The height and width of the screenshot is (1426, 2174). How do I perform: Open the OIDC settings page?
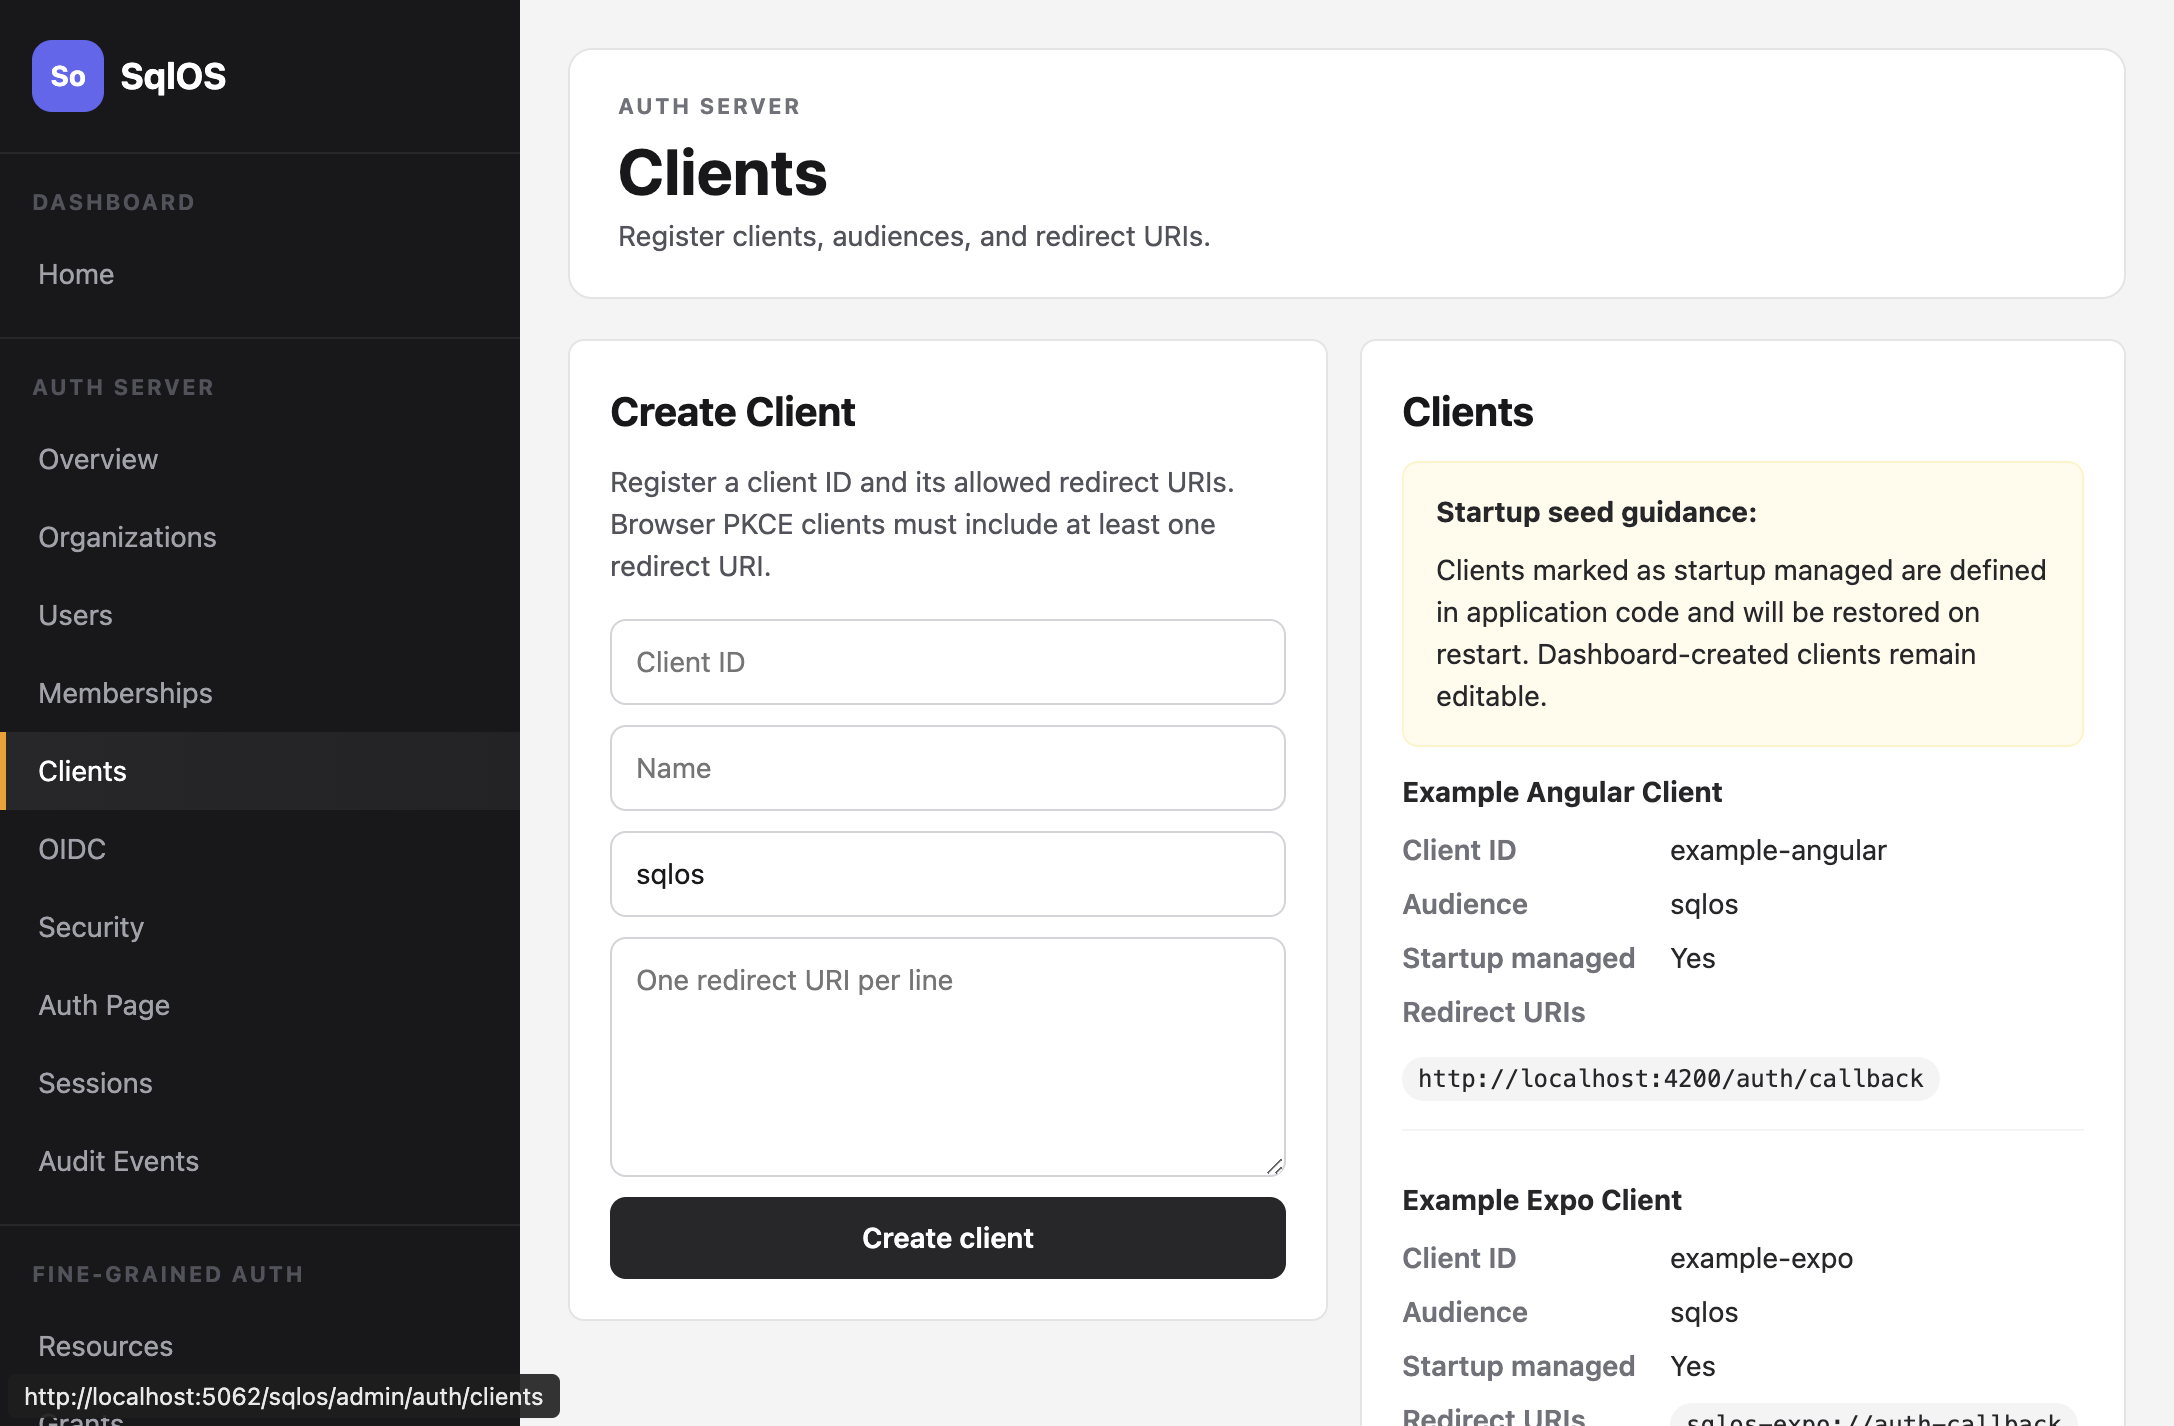click(72, 849)
